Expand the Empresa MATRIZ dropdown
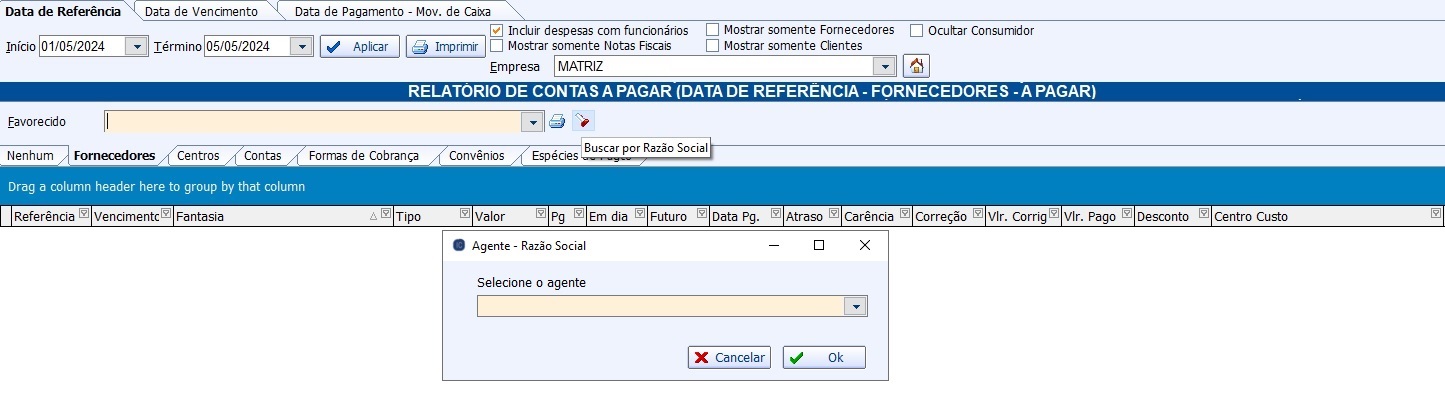 tap(883, 67)
